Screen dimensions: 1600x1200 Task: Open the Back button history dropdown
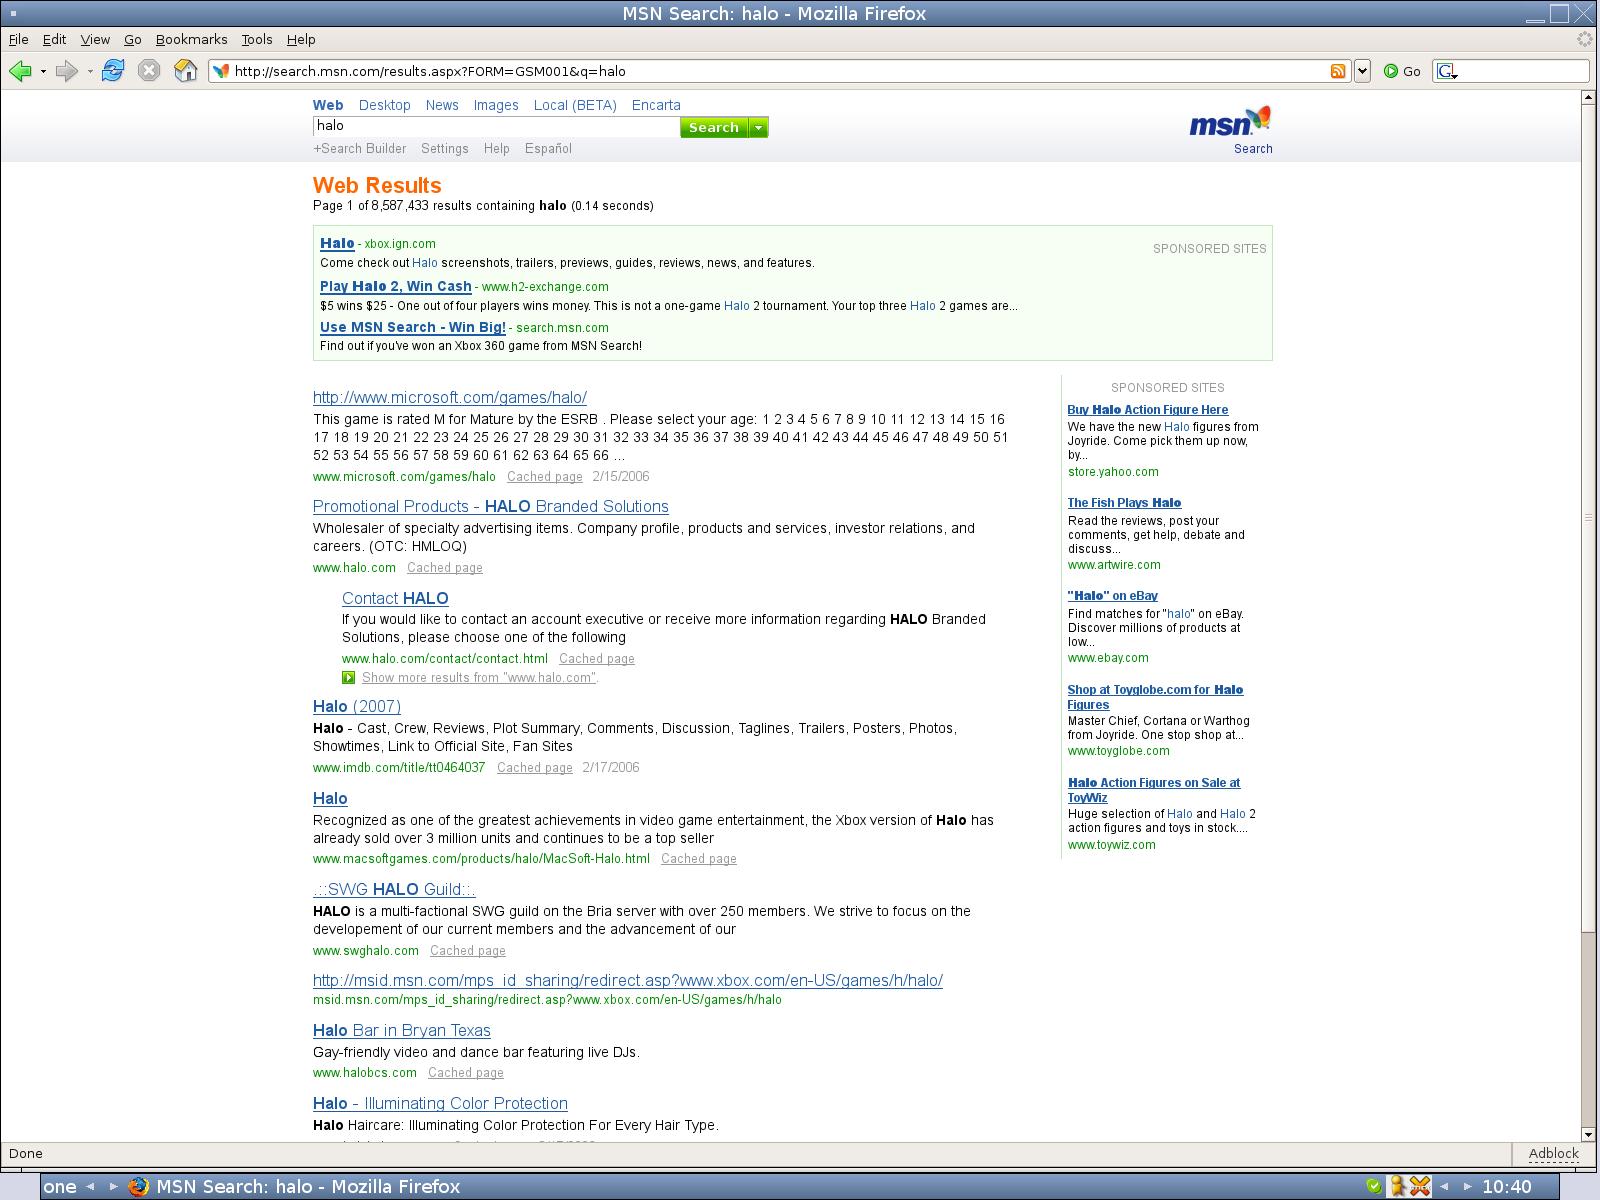point(43,71)
